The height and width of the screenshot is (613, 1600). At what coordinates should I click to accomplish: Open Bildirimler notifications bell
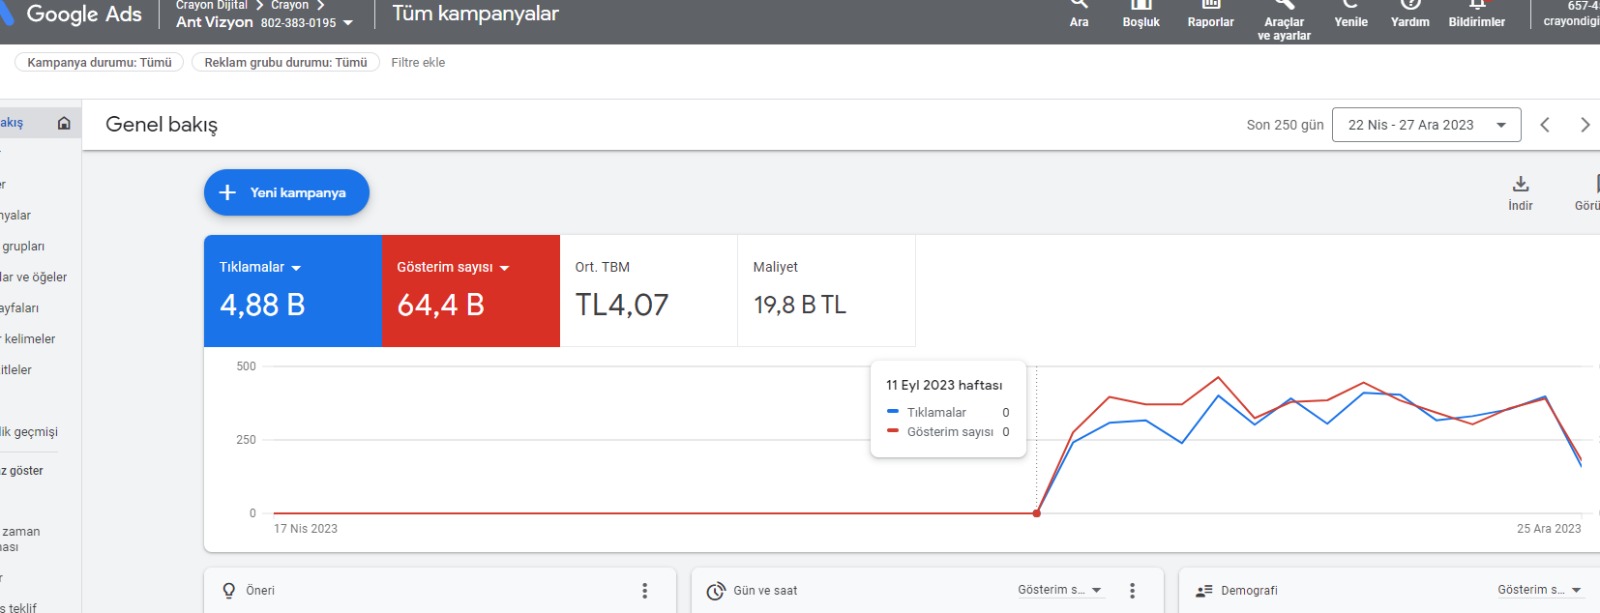[x=1477, y=14]
